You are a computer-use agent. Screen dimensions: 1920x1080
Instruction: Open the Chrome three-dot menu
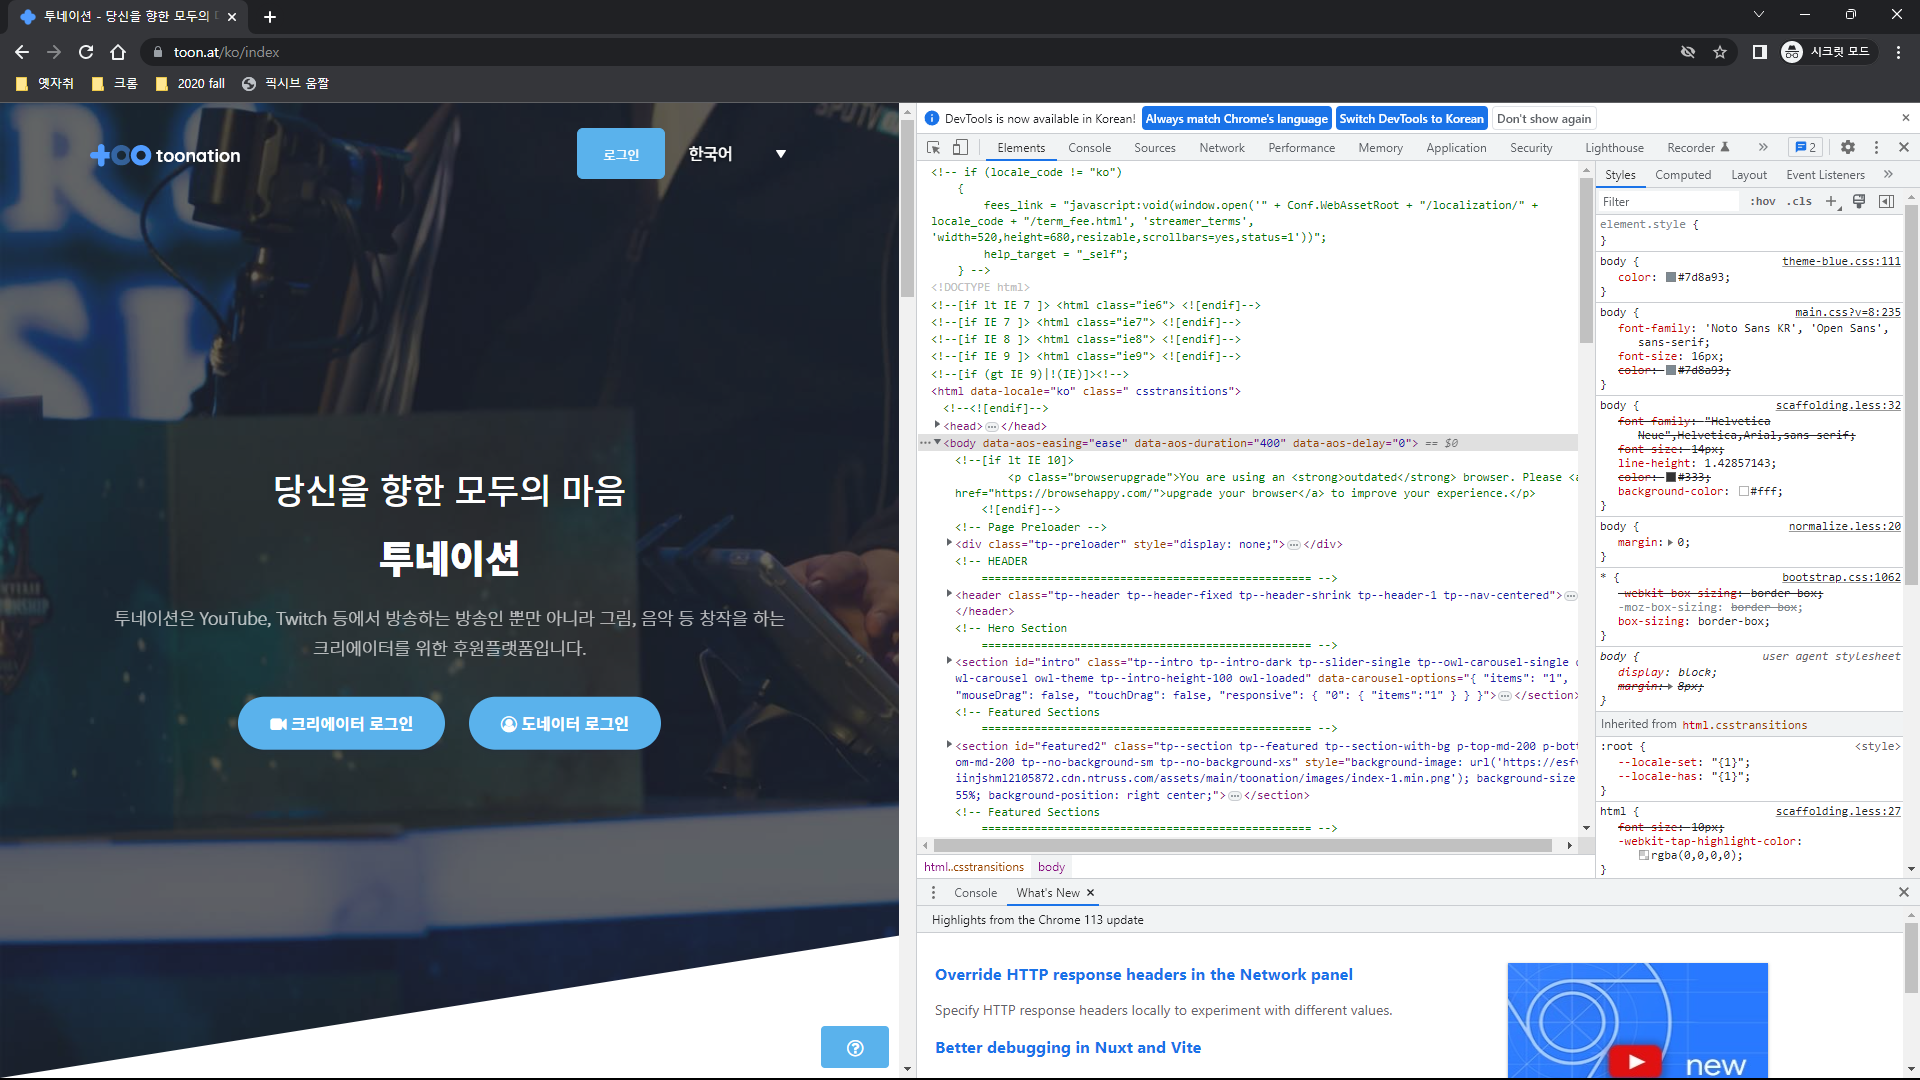coord(1898,52)
